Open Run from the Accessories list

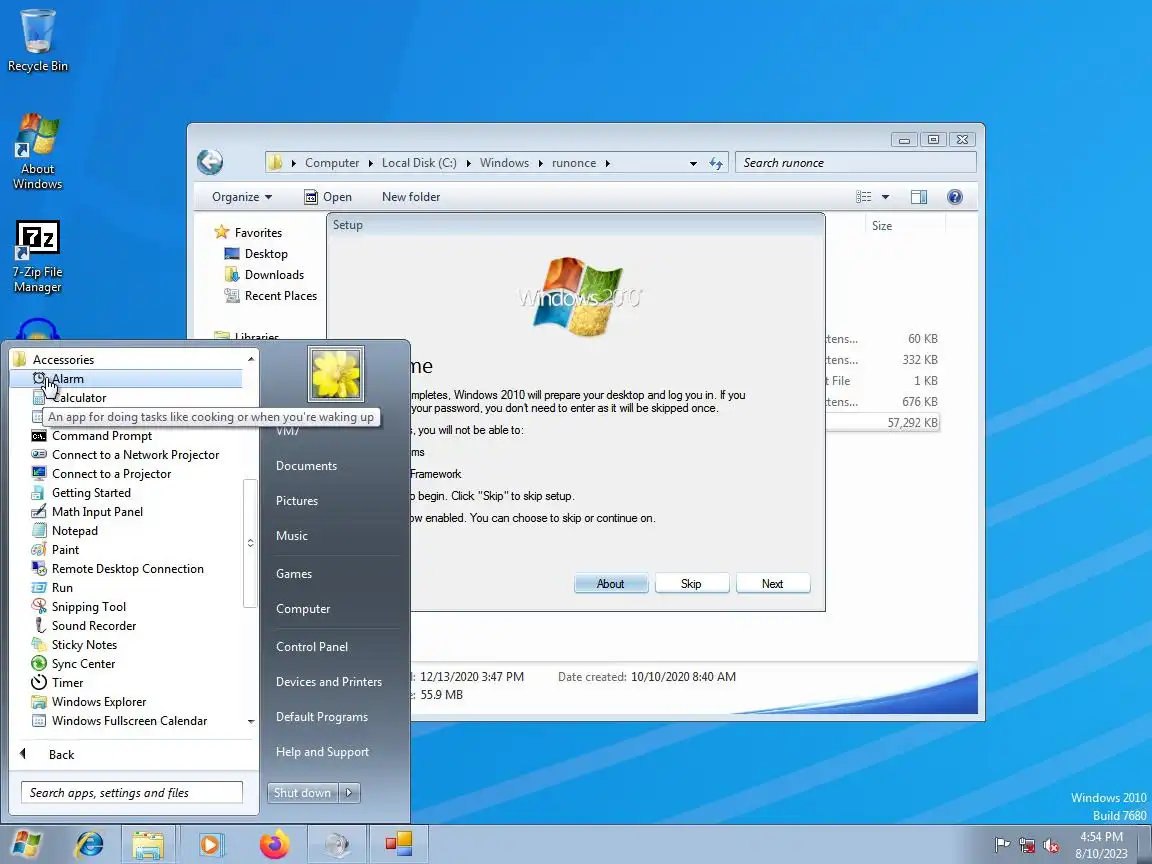(126, 588)
